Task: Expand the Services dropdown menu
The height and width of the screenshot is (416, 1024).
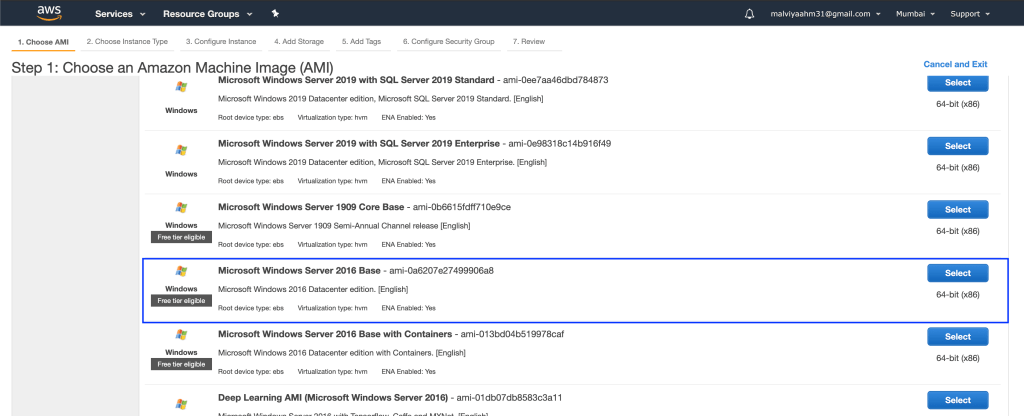Action: [120, 14]
